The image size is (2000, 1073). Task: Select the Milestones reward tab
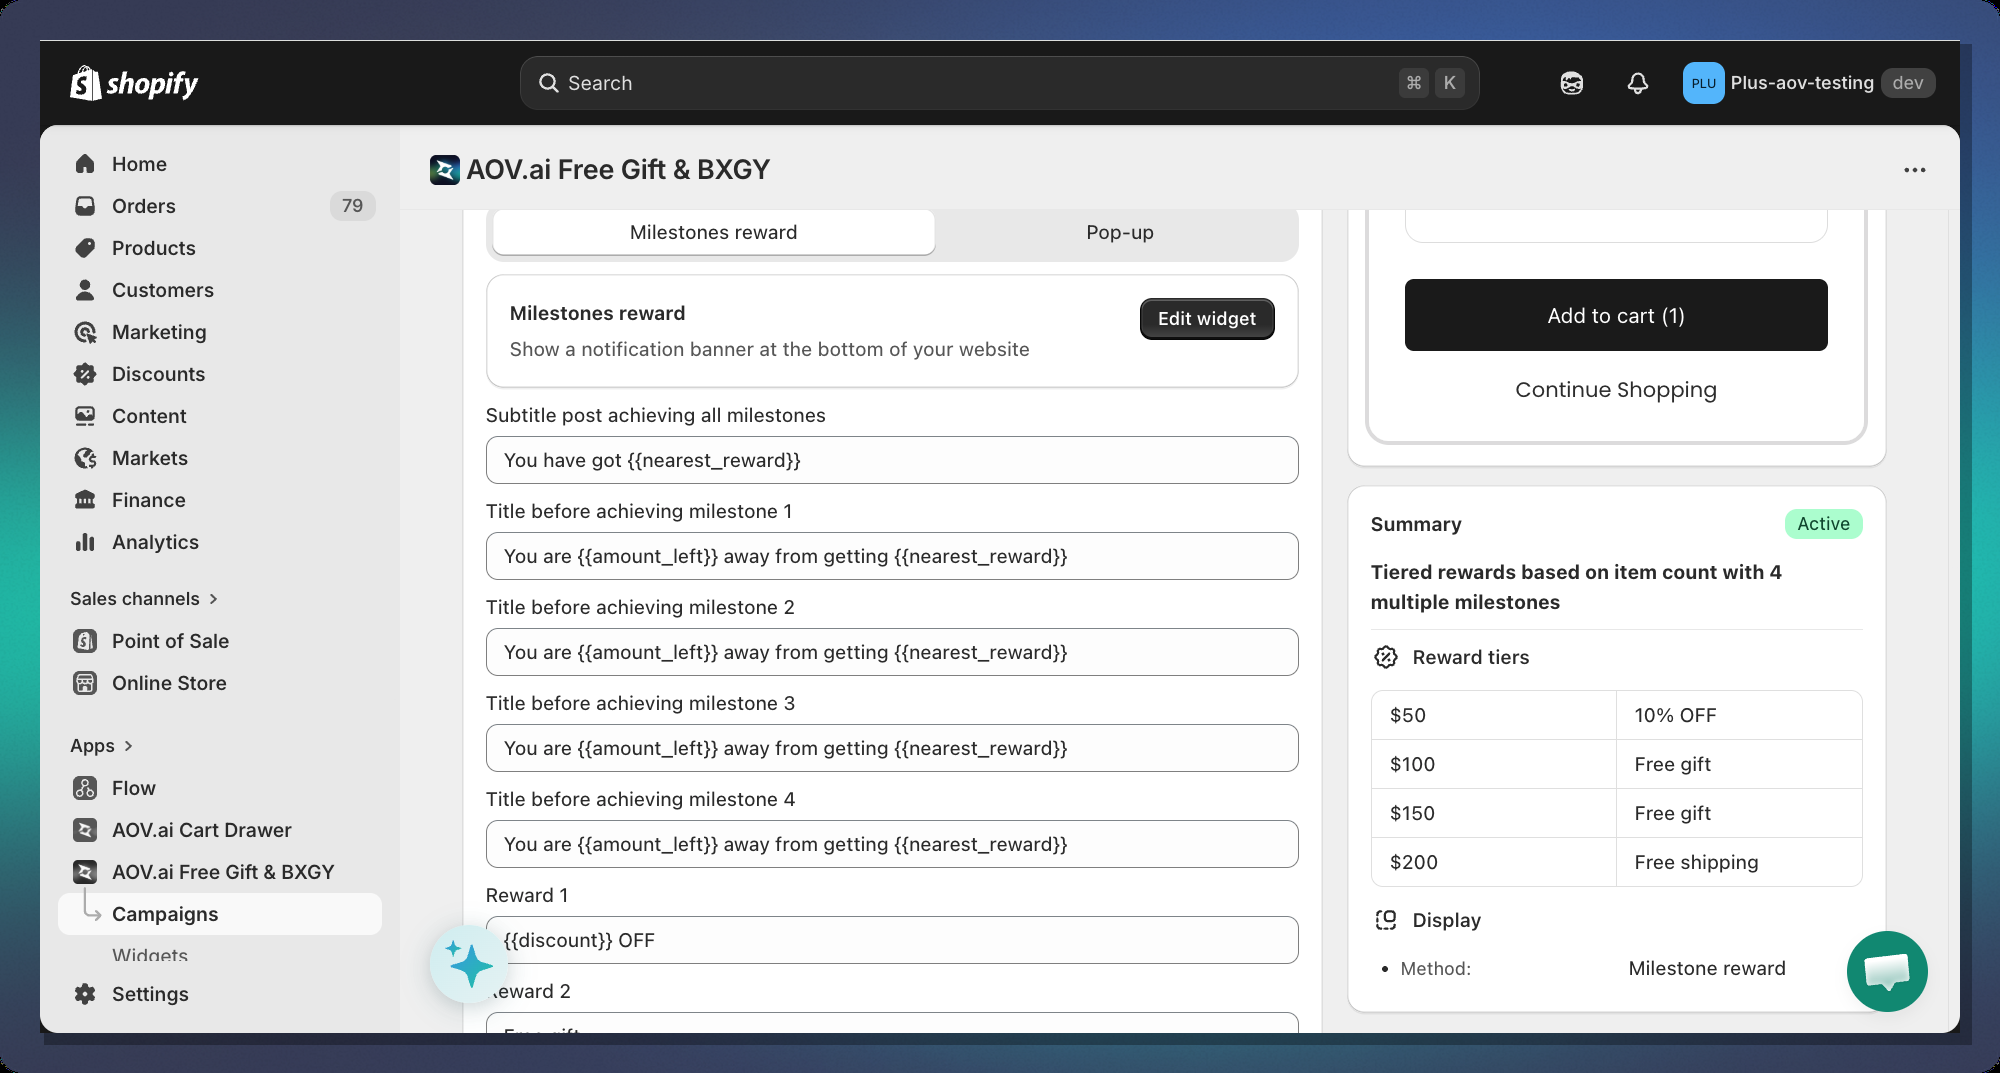pos(713,232)
